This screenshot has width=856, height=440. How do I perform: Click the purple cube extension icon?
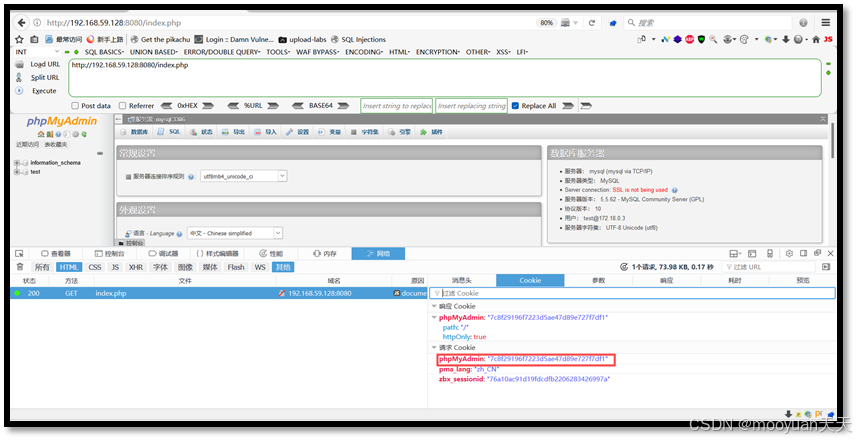[x=677, y=39]
